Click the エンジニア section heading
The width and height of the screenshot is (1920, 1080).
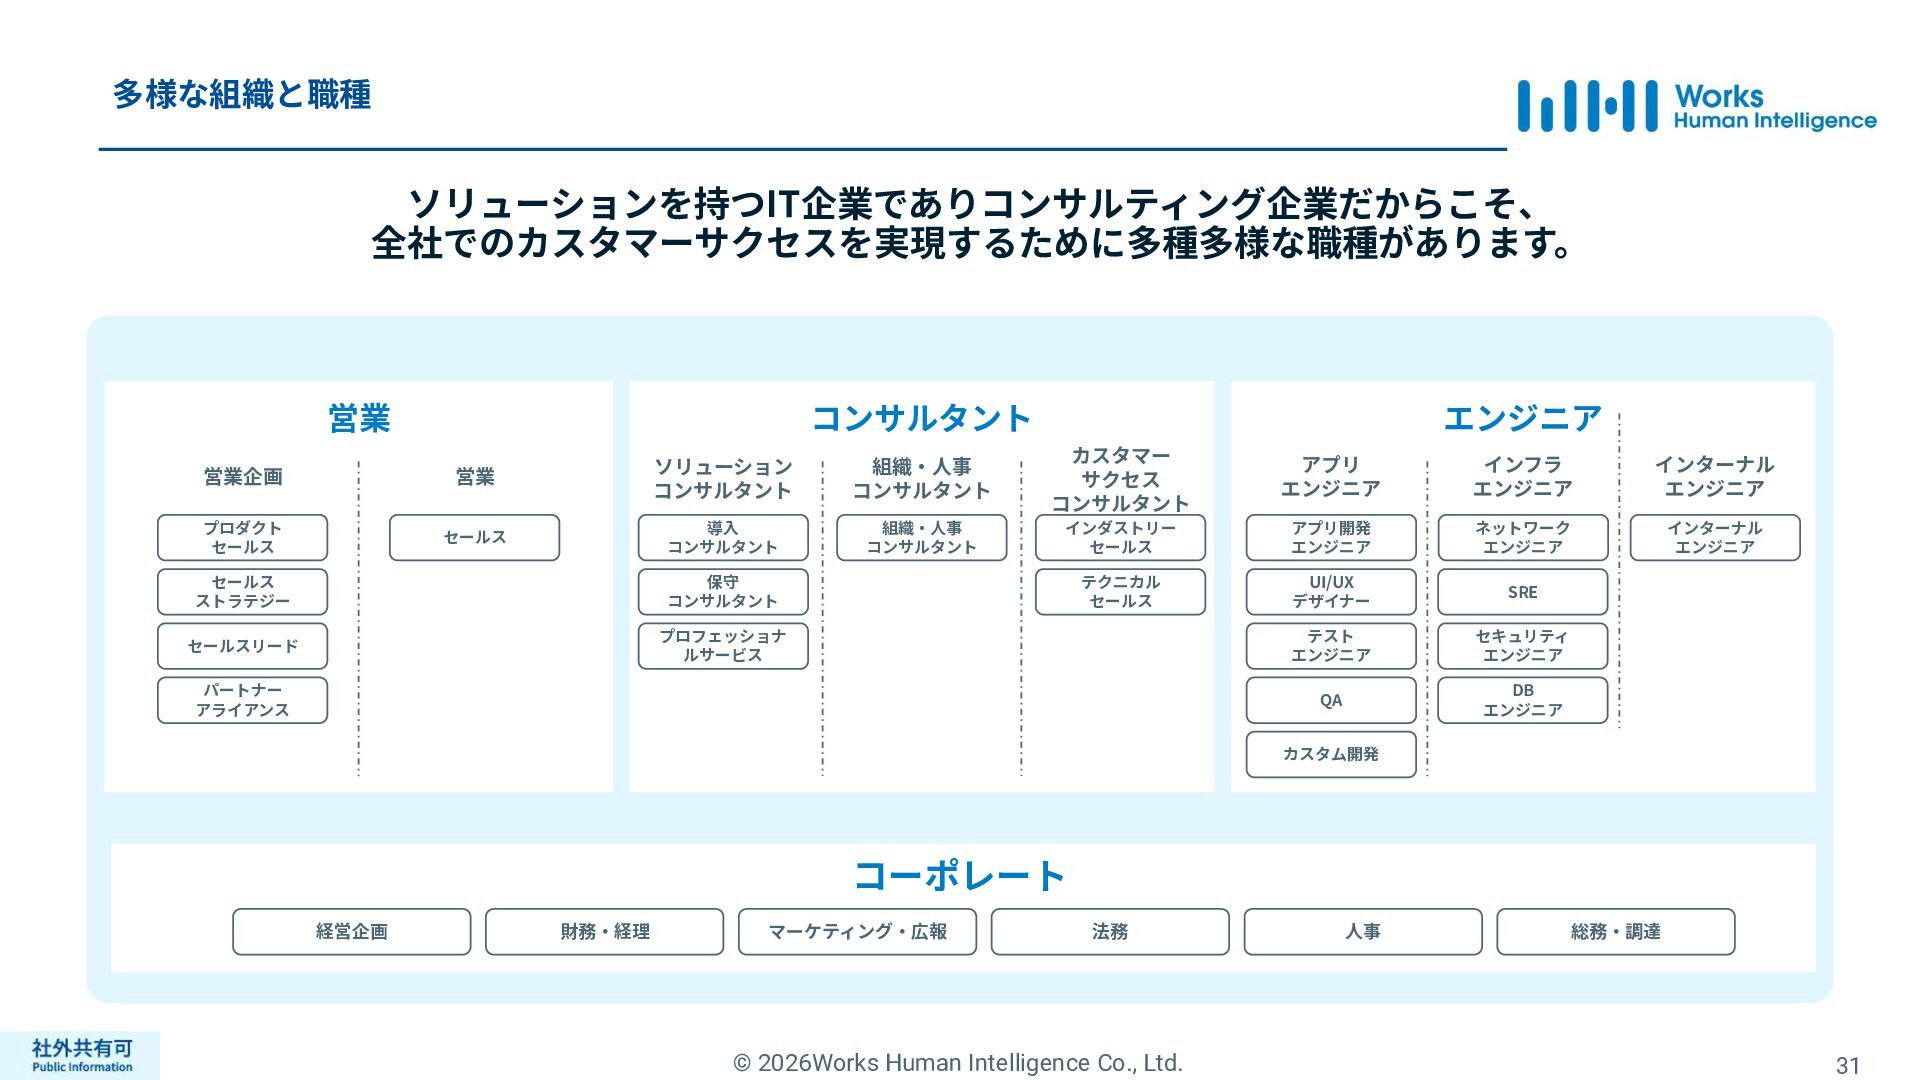[1522, 418]
